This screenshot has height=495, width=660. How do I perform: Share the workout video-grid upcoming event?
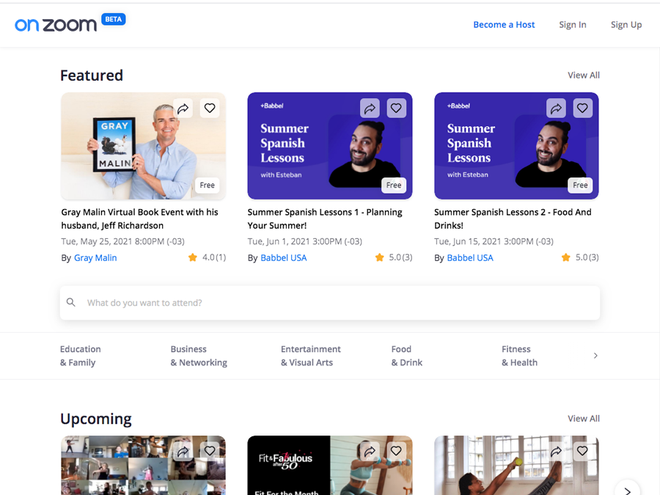point(183,452)
